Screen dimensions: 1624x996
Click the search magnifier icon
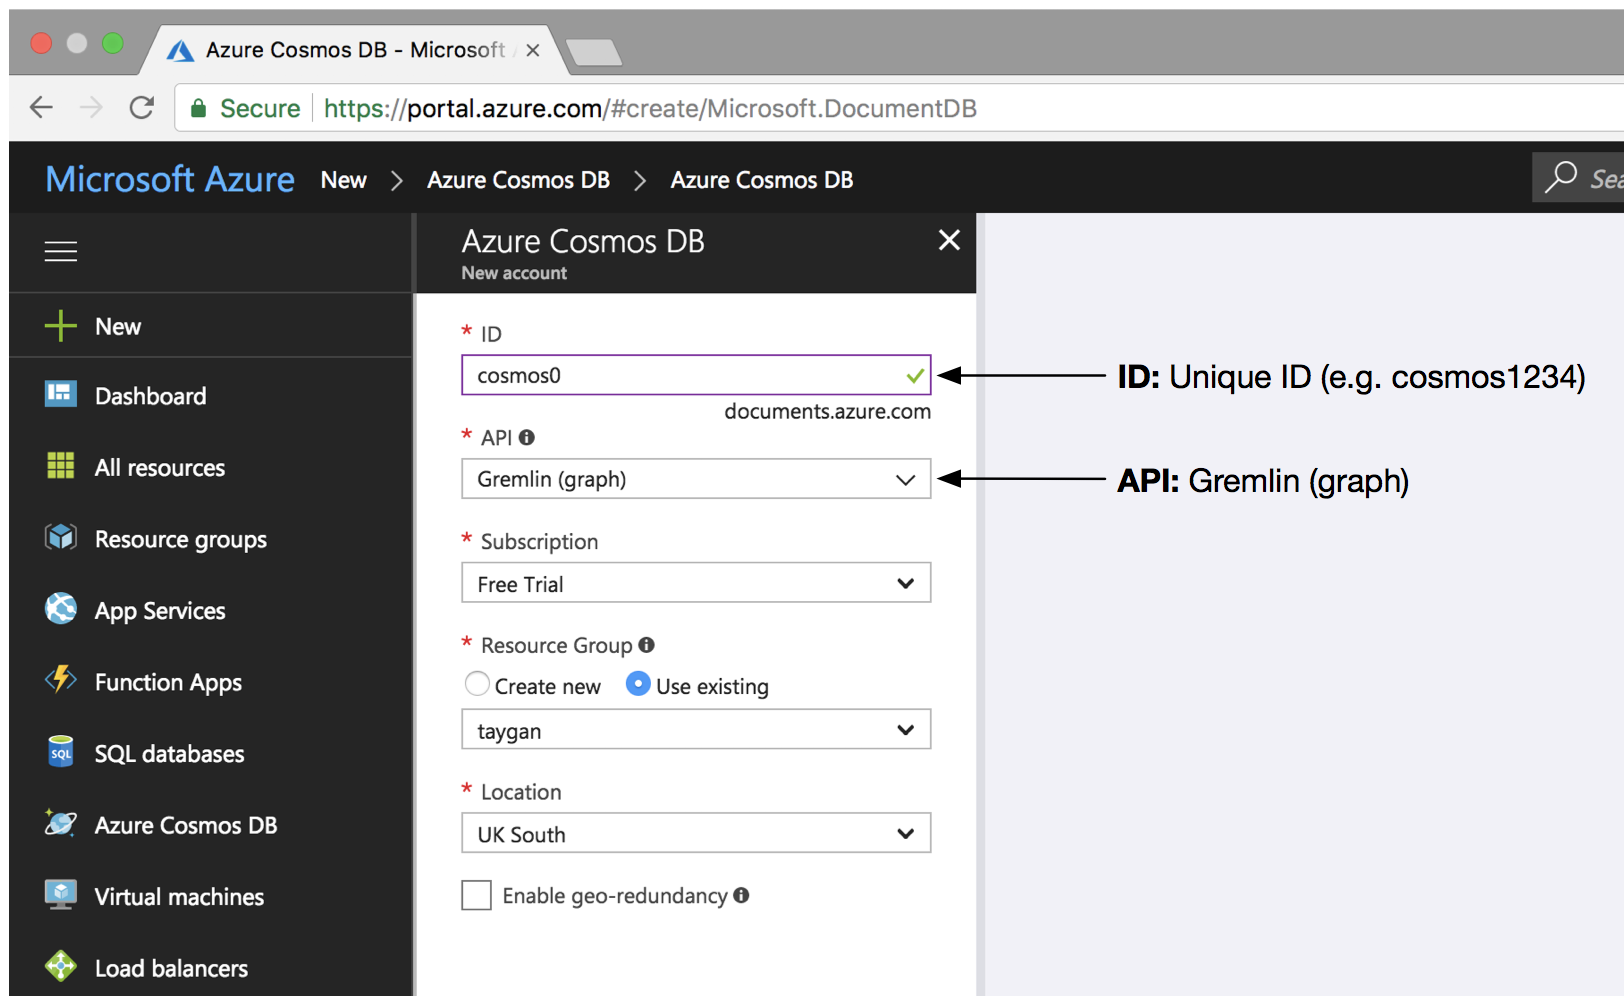tap(1561, 177)
